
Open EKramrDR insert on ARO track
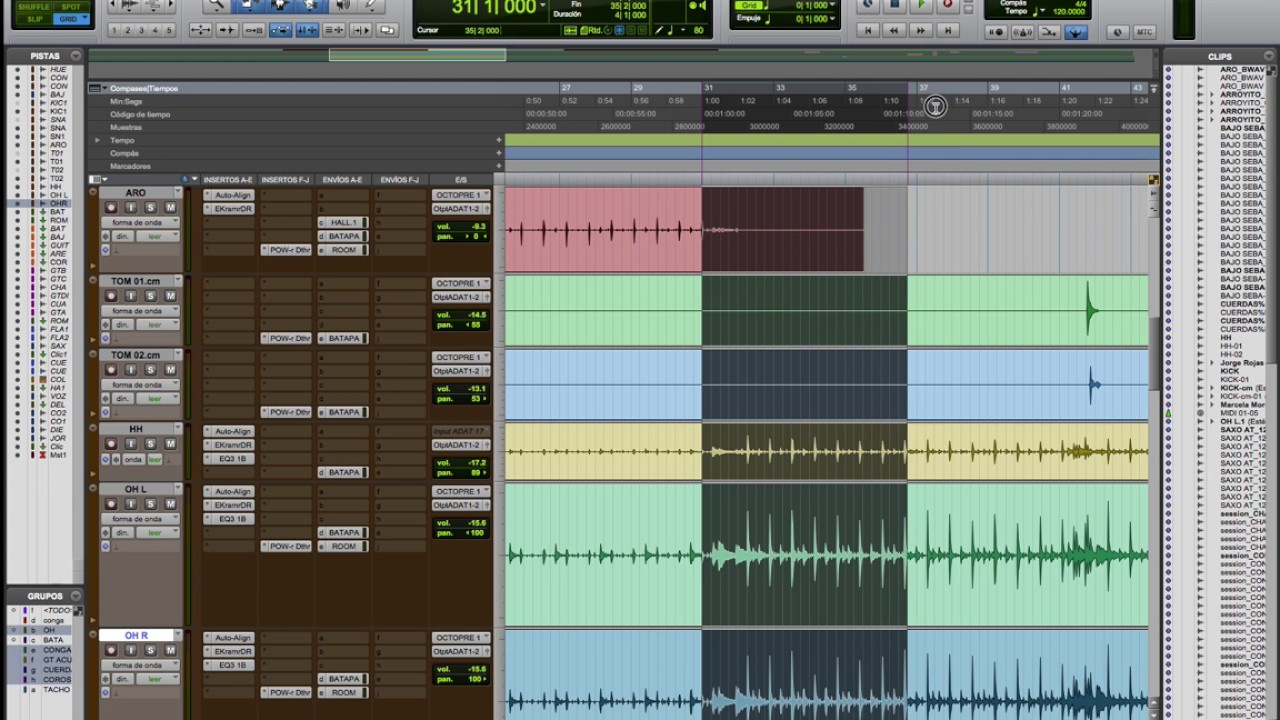(230, 209)
